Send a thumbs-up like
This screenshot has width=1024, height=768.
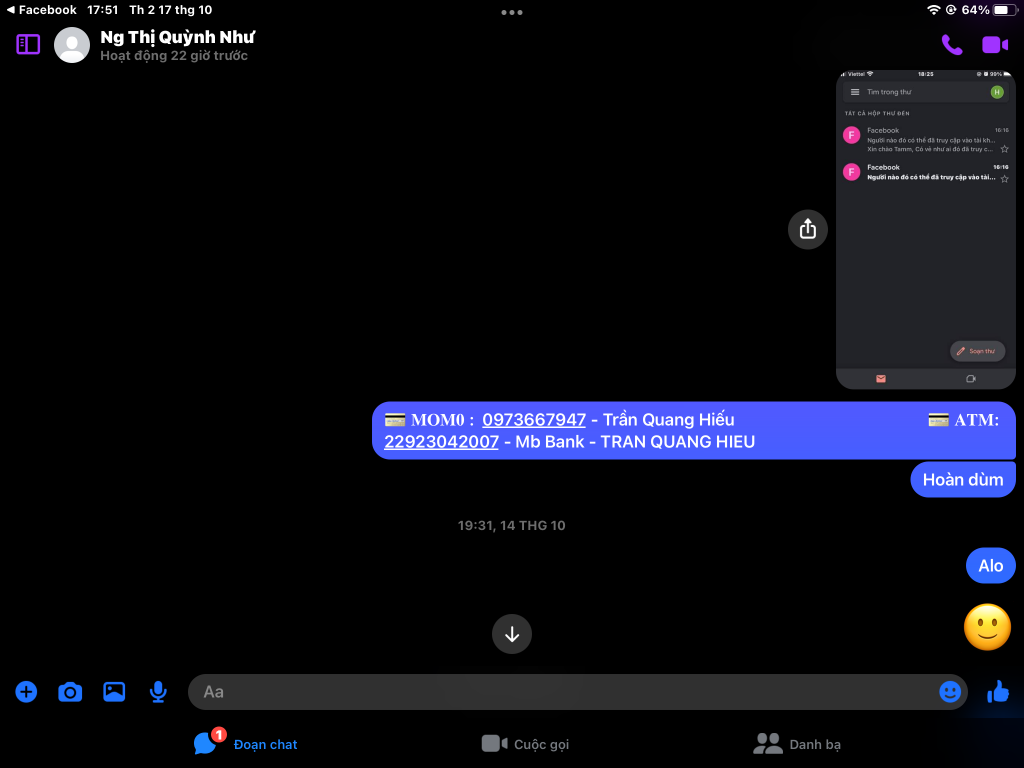tap(998, 691)
